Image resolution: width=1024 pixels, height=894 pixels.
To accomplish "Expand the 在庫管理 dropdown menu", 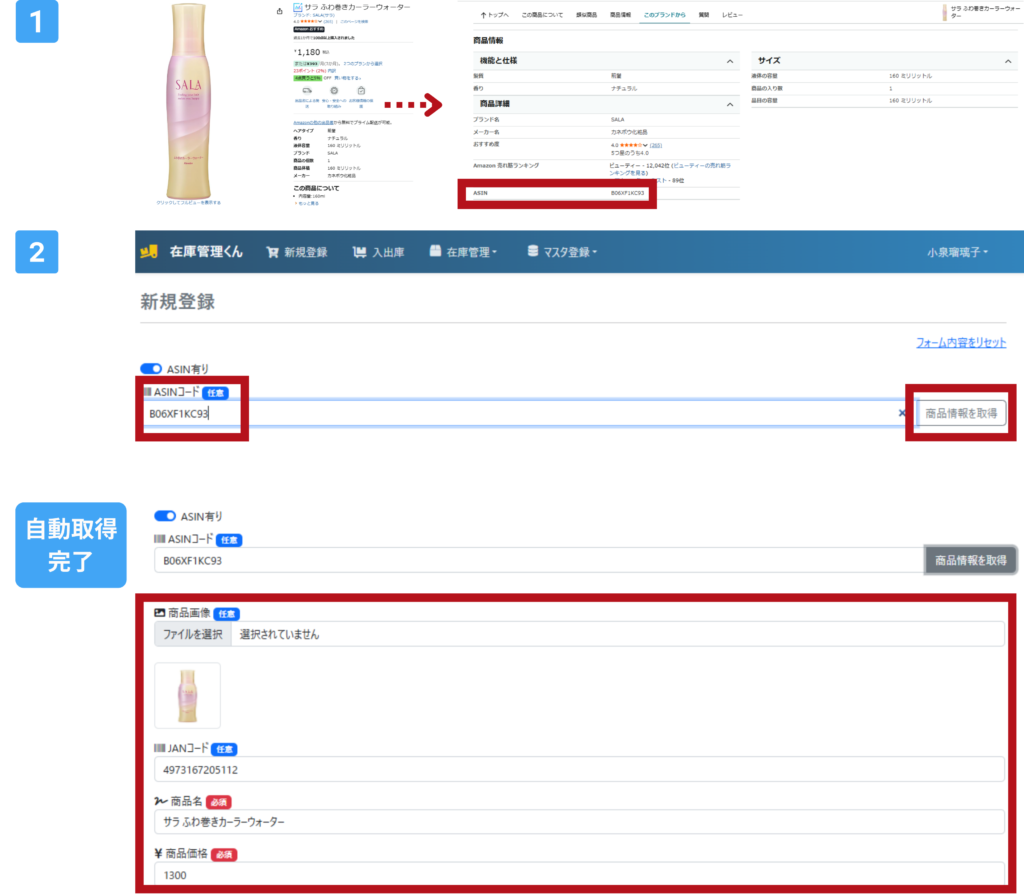I will point(463,252).
